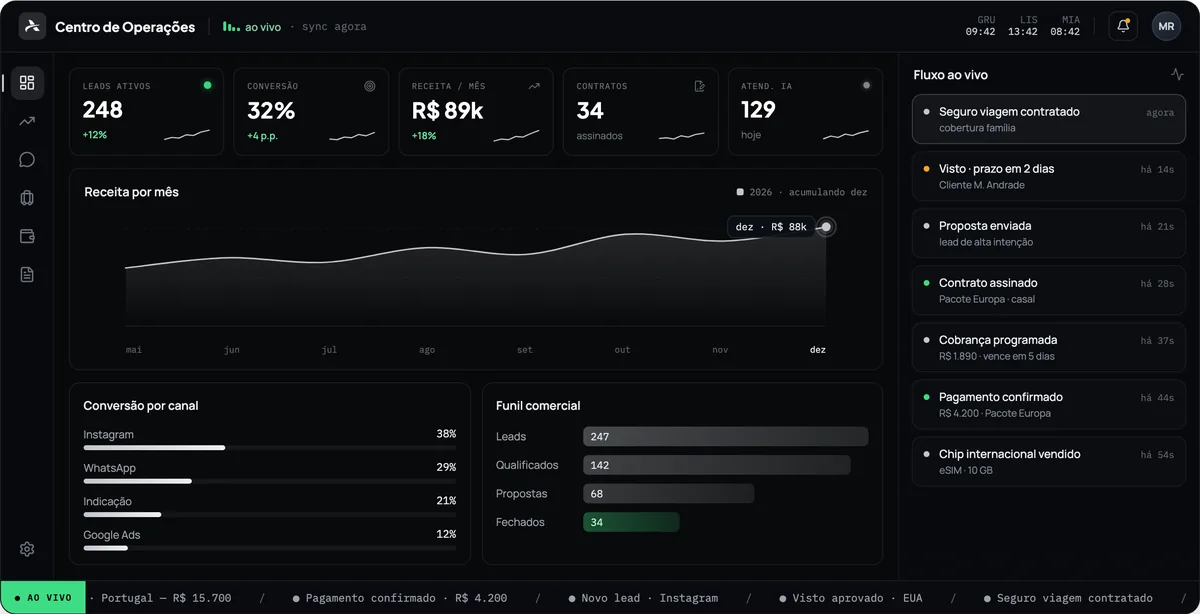Open settings gear at sidebar bottom
Image resolution: width=1200 pixels, height=614 pixels.
(x=27, y=549)
